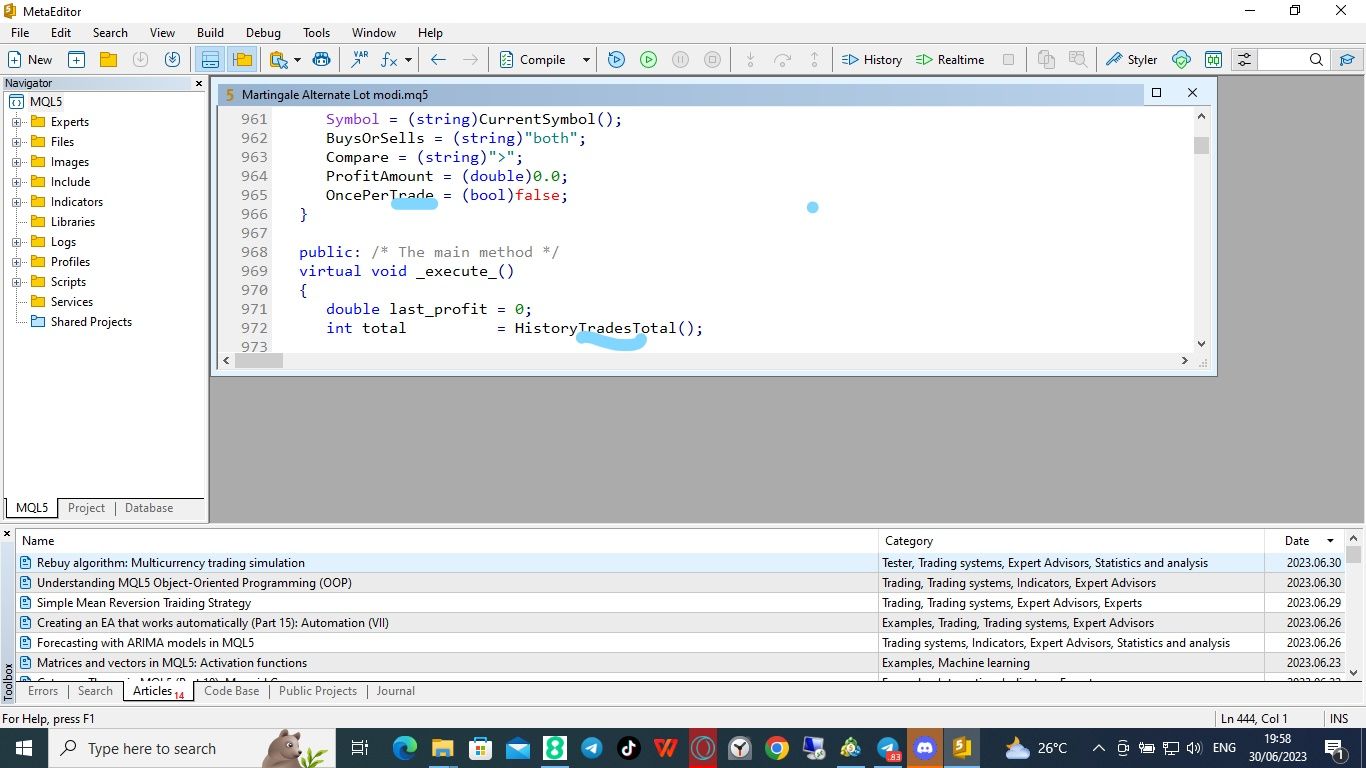Image resolution: width=1366 pixels, height=768 pixels.
Task: Start profiling with Realtime button
Action: (950, 60)
